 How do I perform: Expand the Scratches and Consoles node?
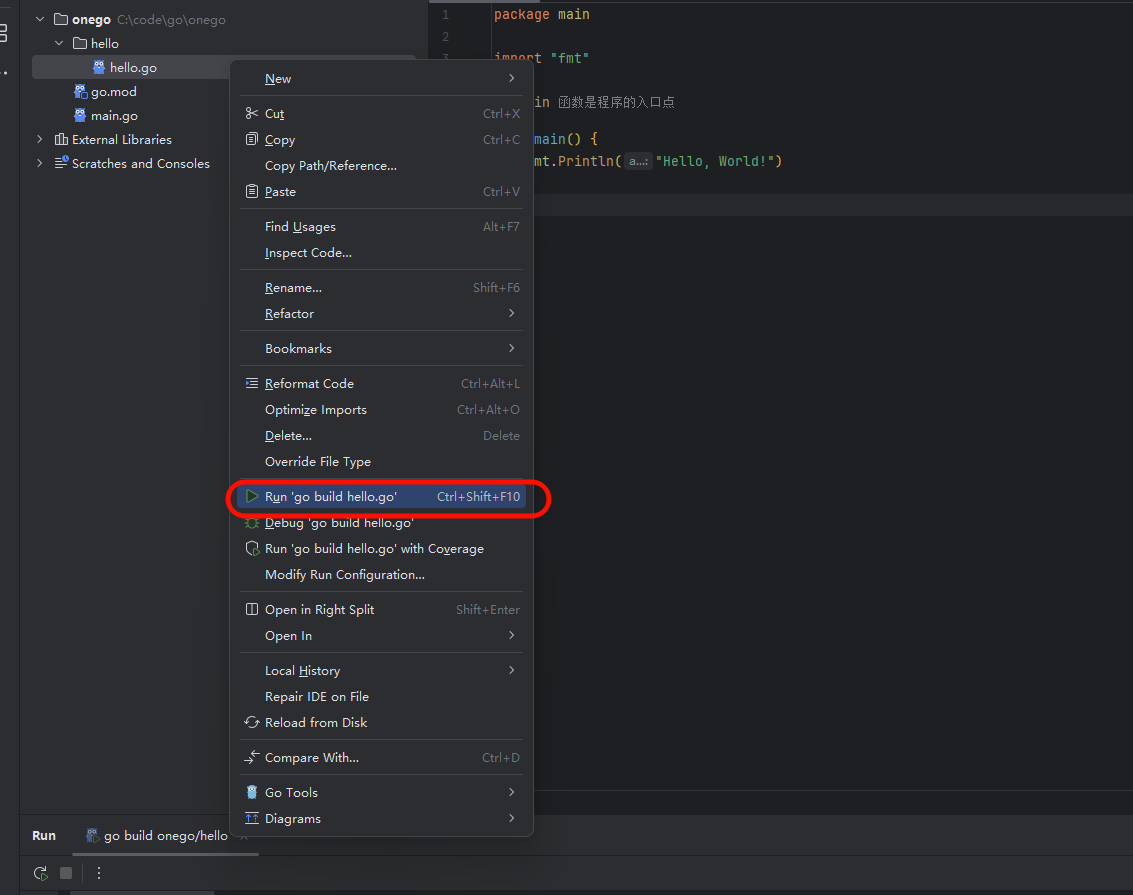(40, 163)
